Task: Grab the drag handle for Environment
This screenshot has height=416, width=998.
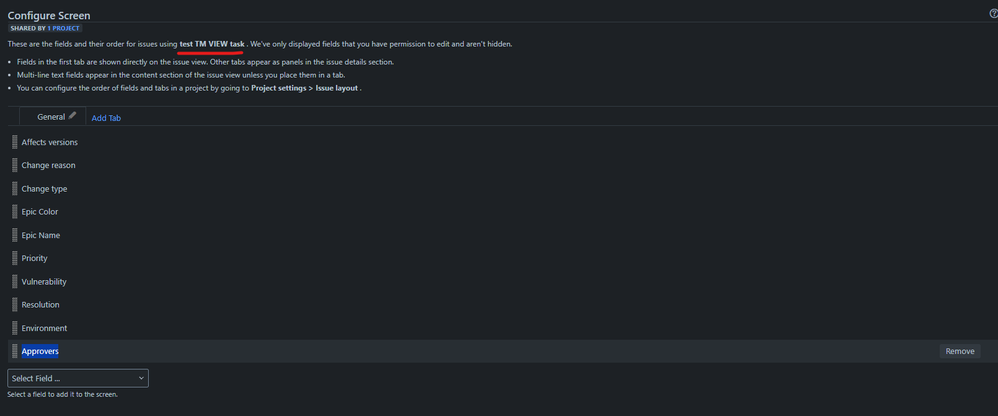Action: (x=15, y=328)
